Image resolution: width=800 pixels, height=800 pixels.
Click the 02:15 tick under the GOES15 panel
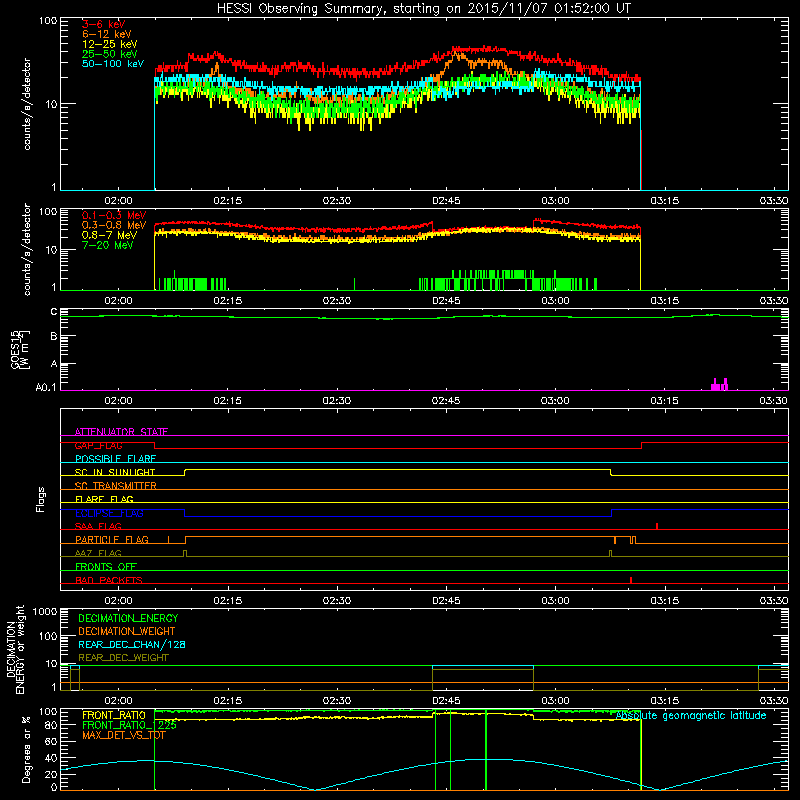point(228,401)
